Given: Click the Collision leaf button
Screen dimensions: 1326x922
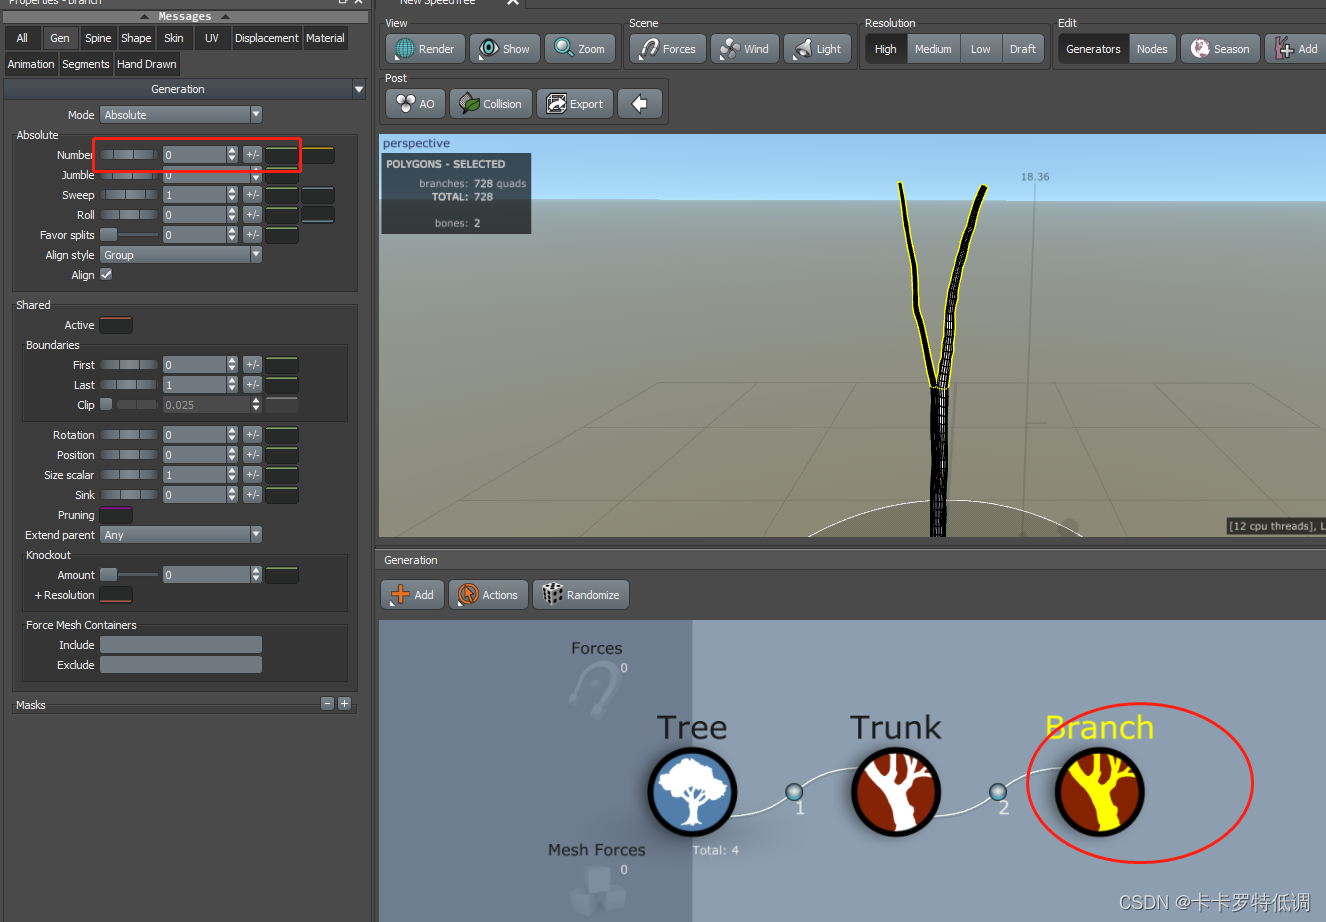Looking at the screenshot, I should point(490,103).
